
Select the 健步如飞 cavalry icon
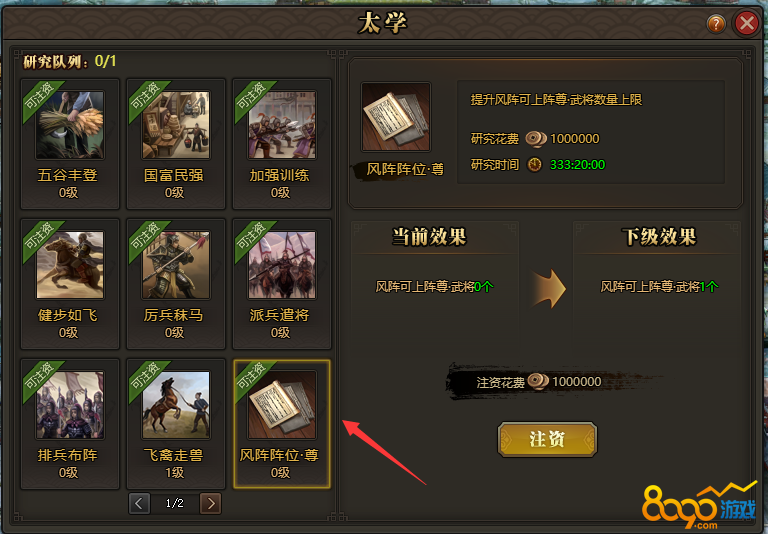click(70, 265)
